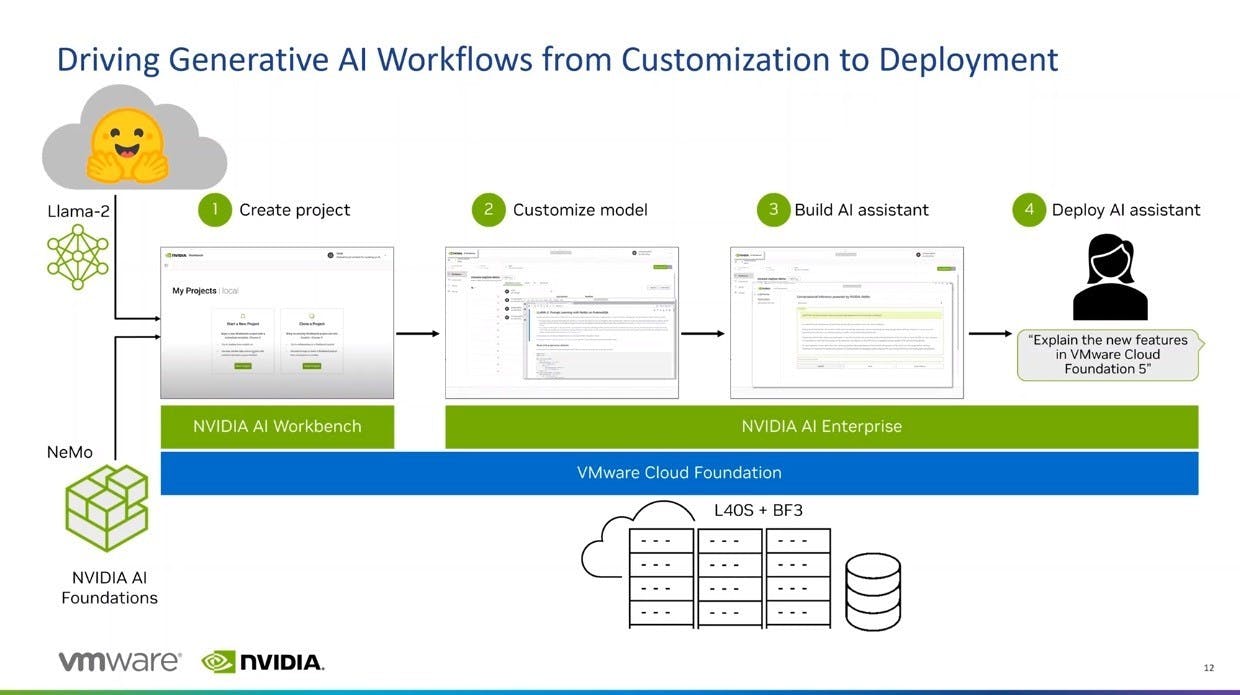Image resolution: width=1240 pixels, height=695 pixels.
Task: Click the 'Clone a Project' card title
Action: coord(312,324)
